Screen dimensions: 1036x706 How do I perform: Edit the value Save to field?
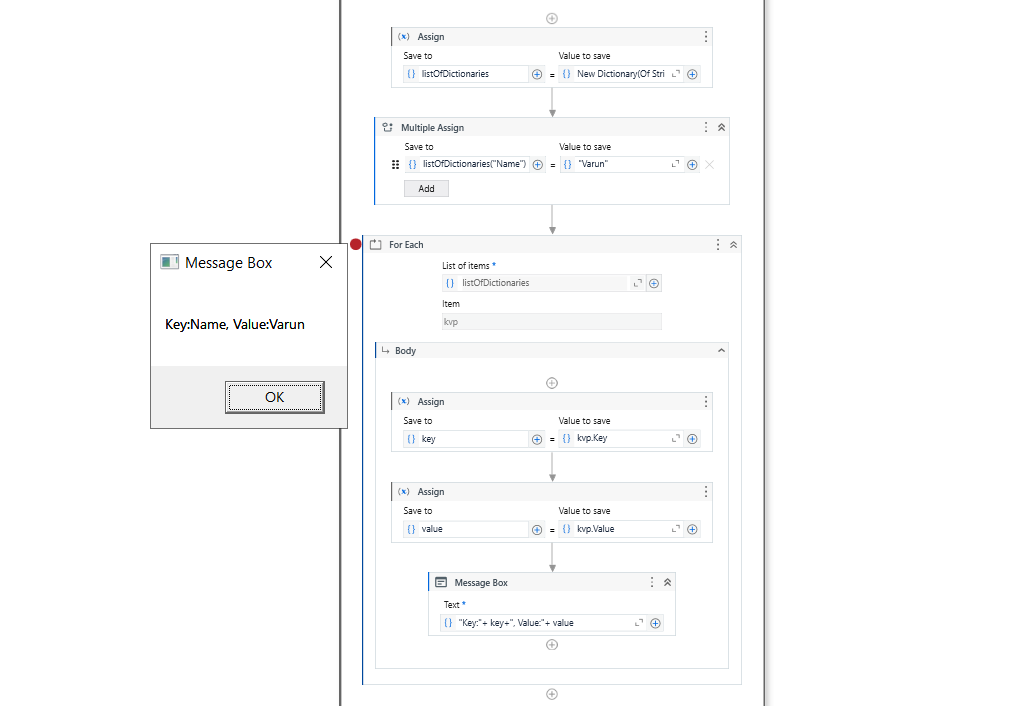[x=466, y=529]
